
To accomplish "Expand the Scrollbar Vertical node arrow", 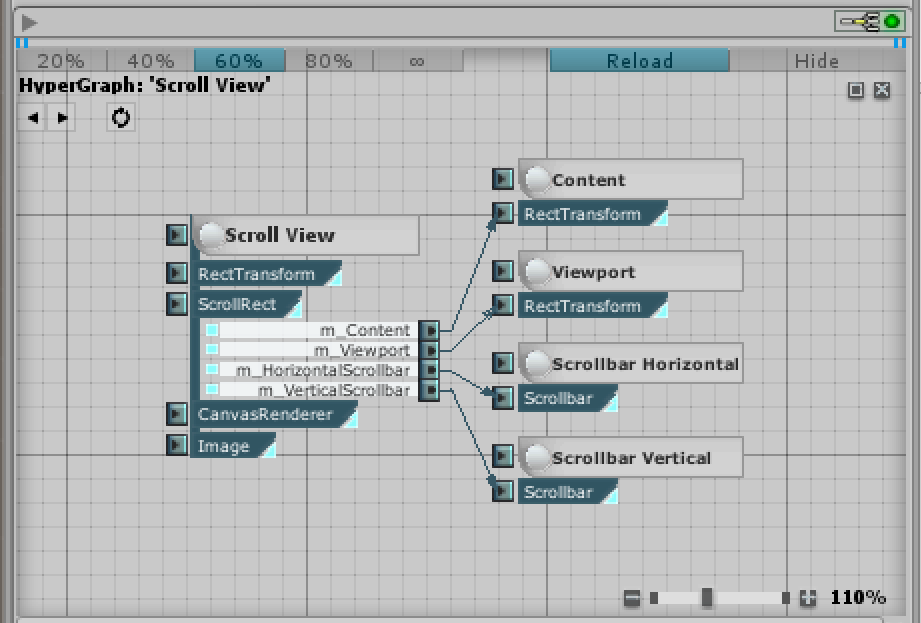I will click(502, 456).
